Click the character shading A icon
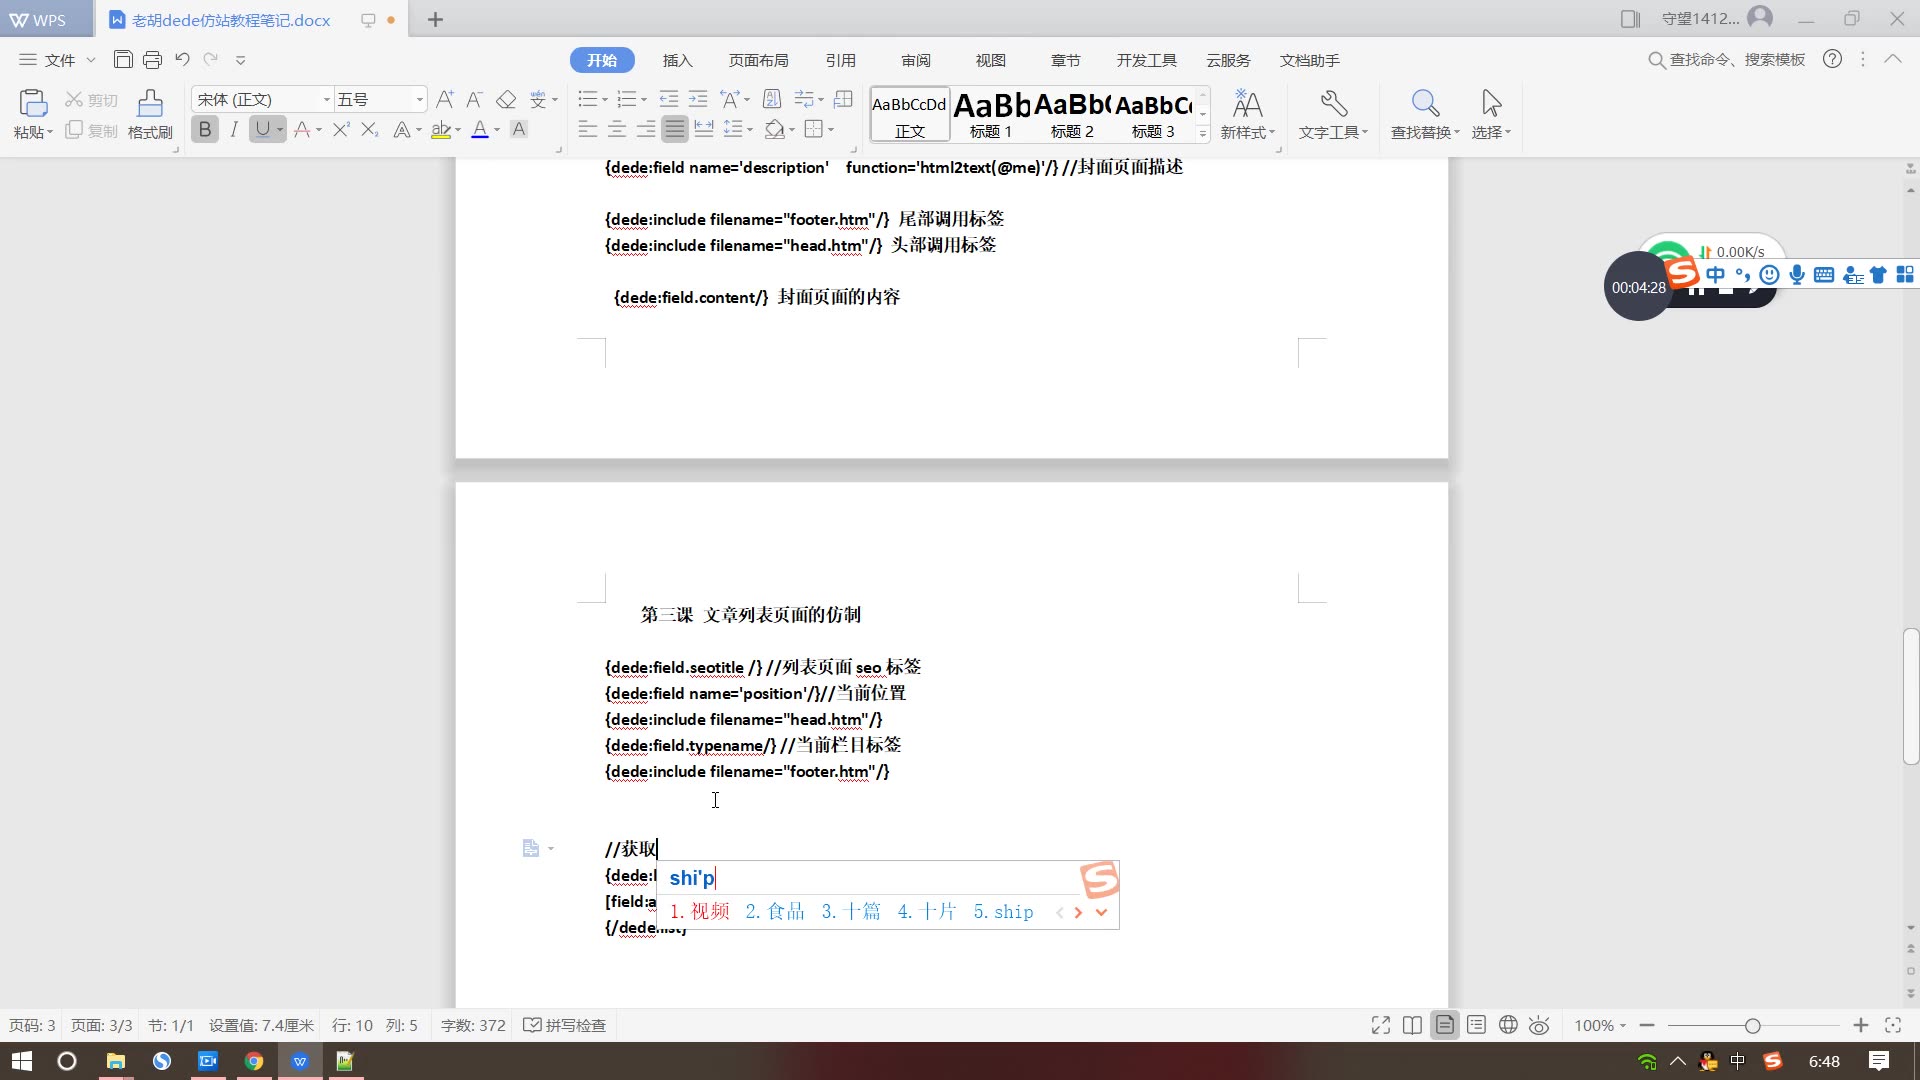The image size is (1920, 1080). (518, 129)
